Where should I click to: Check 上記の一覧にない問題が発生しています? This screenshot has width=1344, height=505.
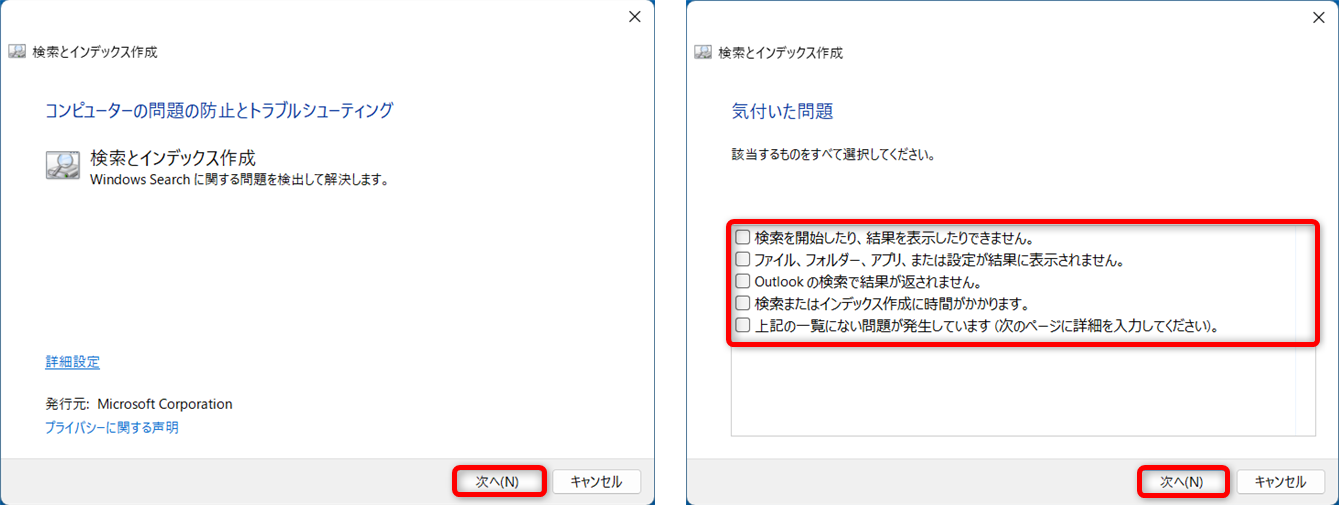click(x=743, y=325)
